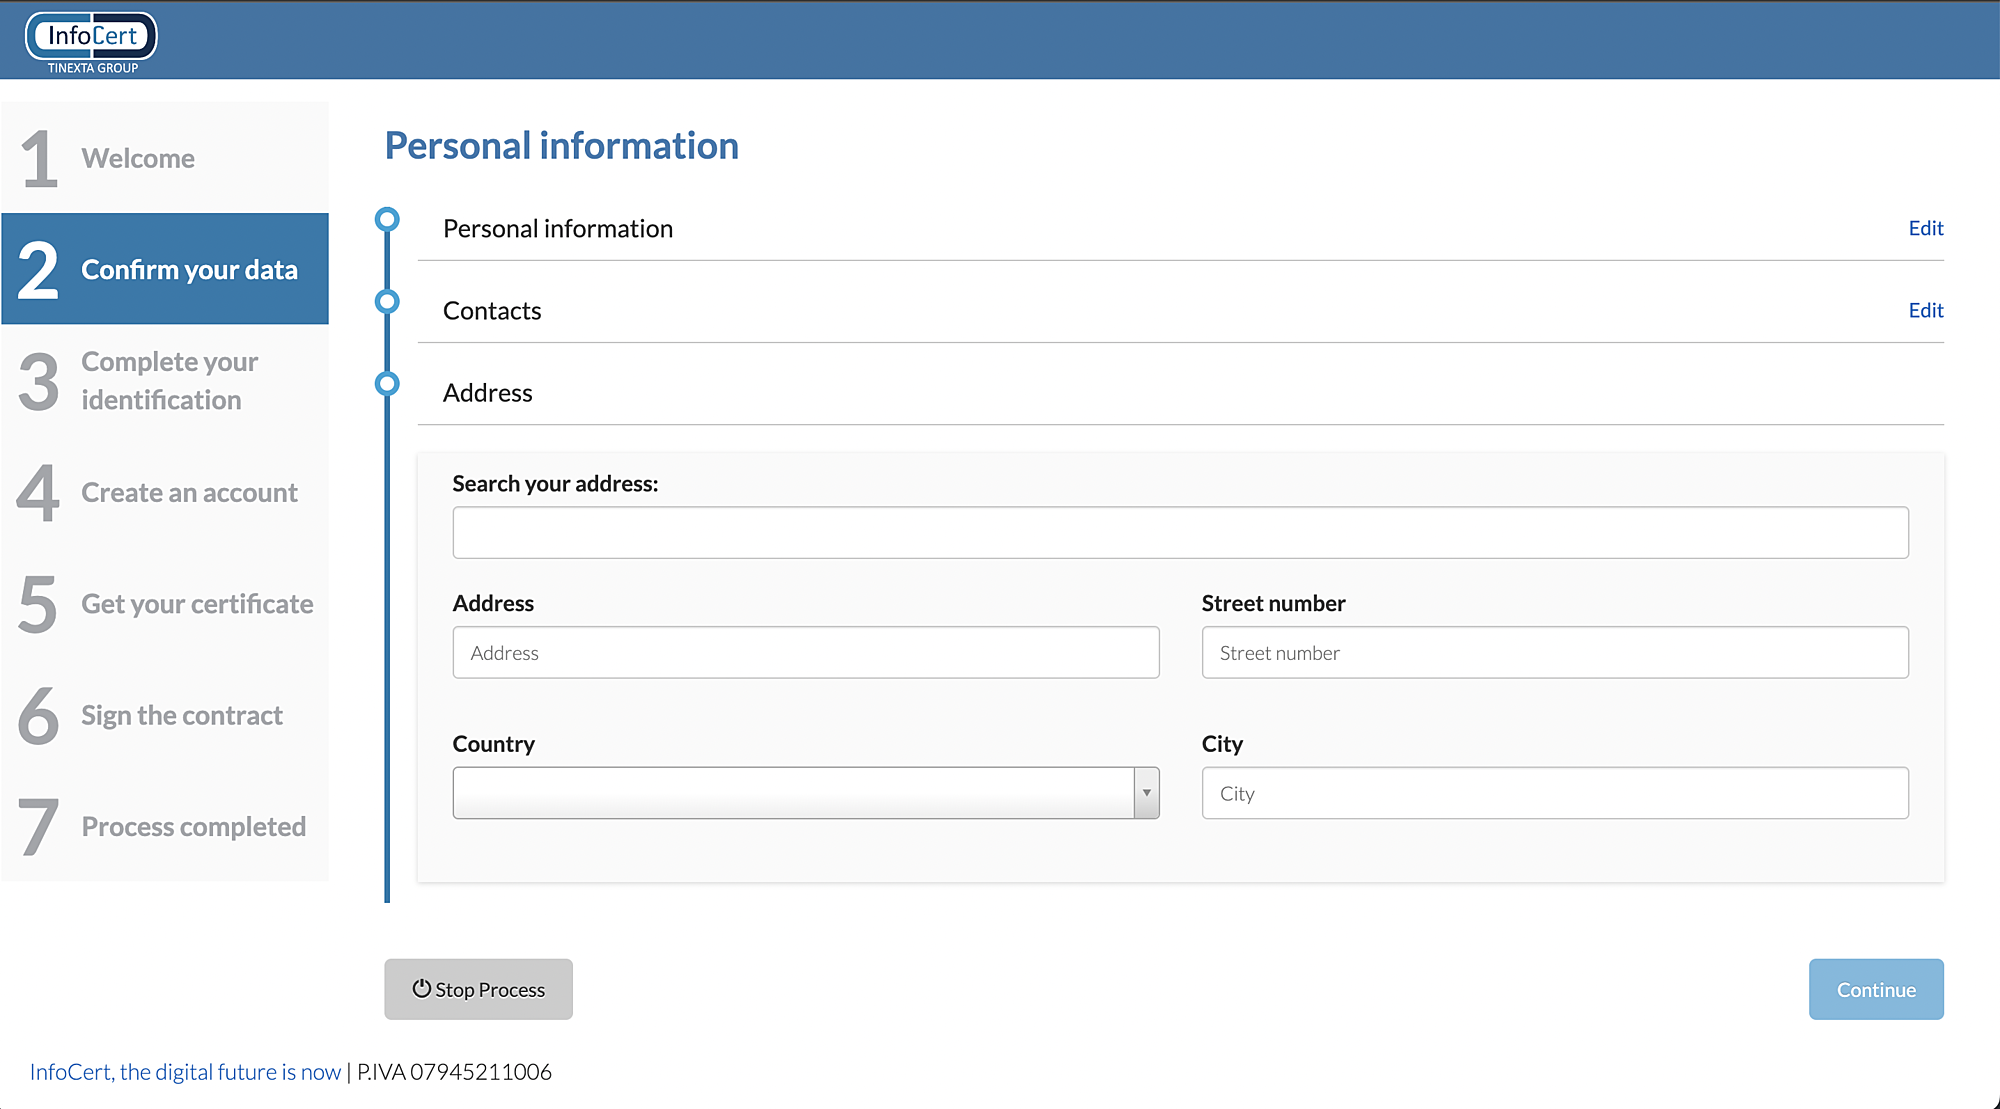This screenshot has width=2000, height=1109.
Task: Open InfoCert digital future footer link
Action: coord(185,1072)
